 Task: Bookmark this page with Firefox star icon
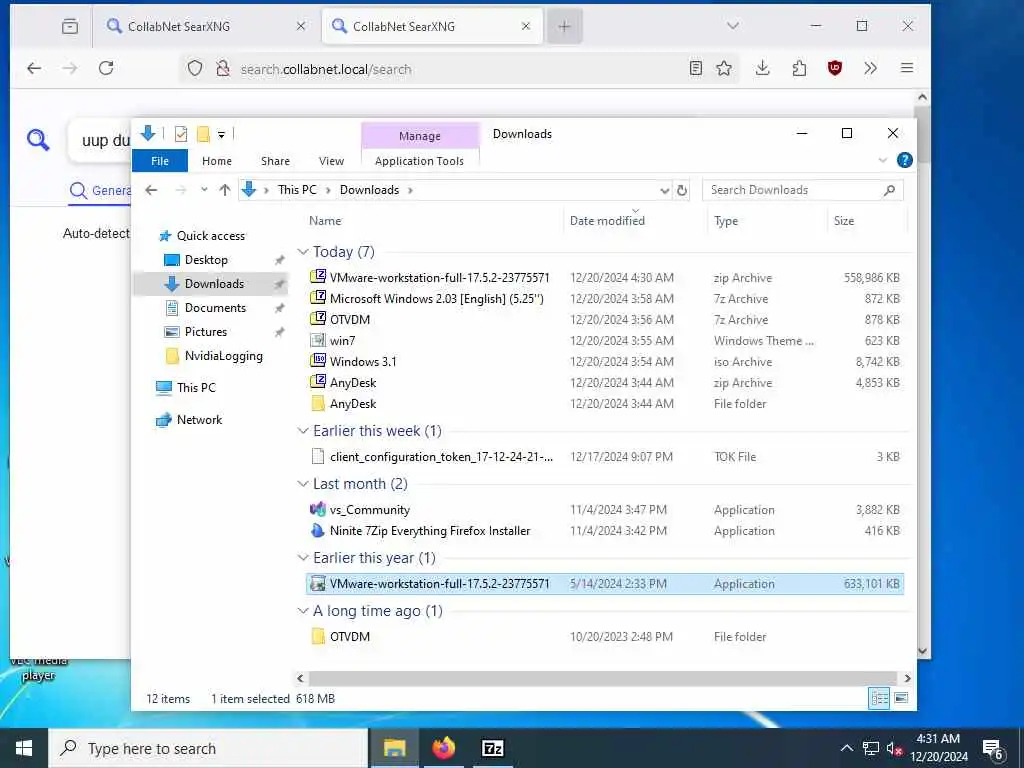724,68
